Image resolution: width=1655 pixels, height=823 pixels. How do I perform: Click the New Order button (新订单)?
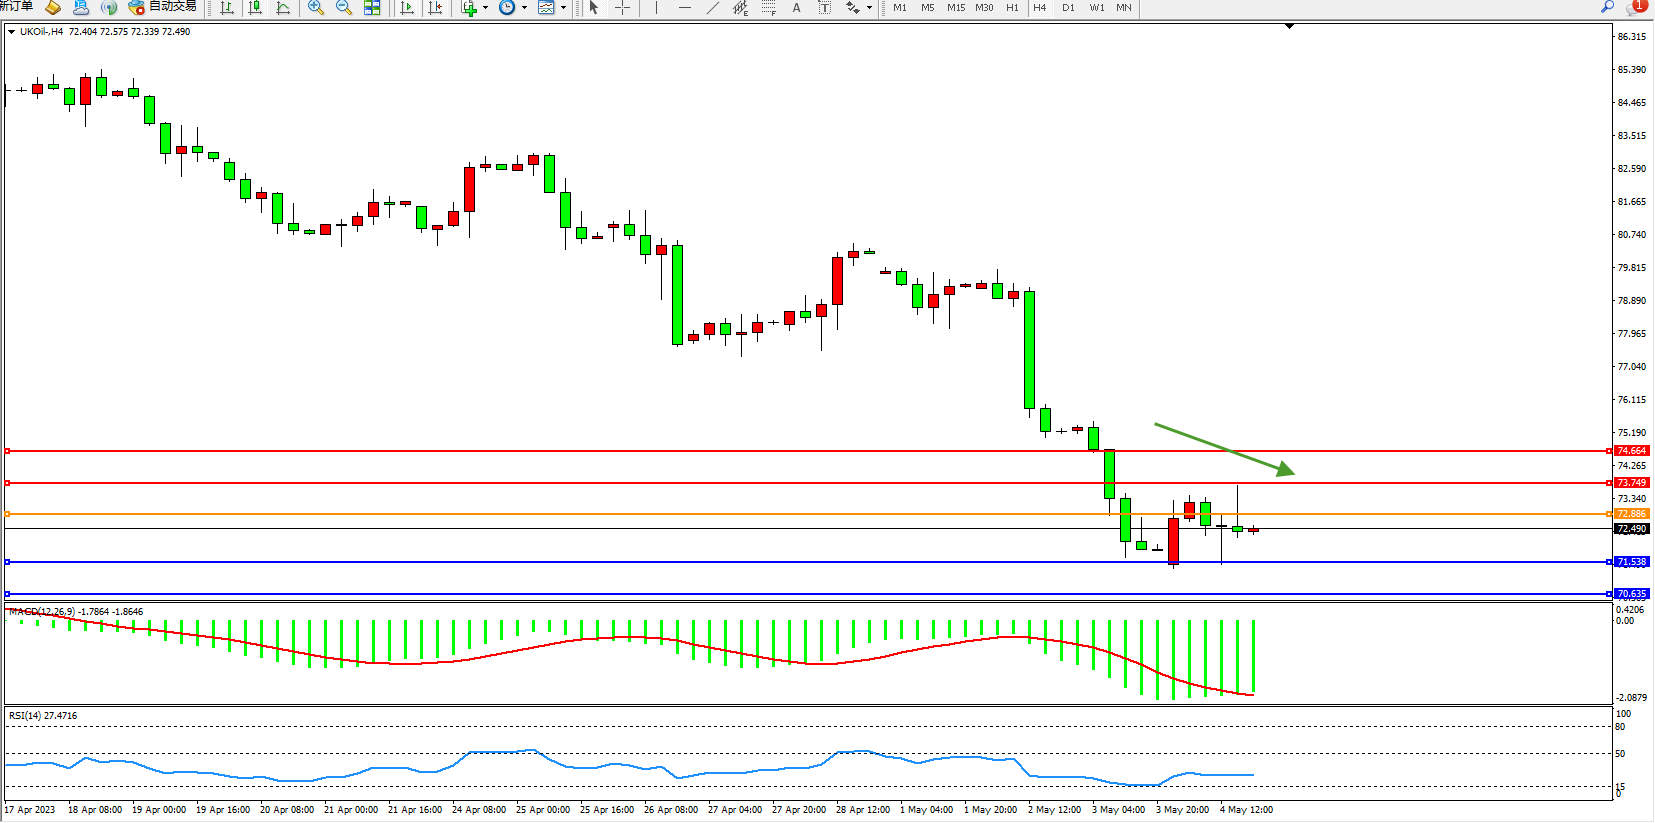pos(16,7)
